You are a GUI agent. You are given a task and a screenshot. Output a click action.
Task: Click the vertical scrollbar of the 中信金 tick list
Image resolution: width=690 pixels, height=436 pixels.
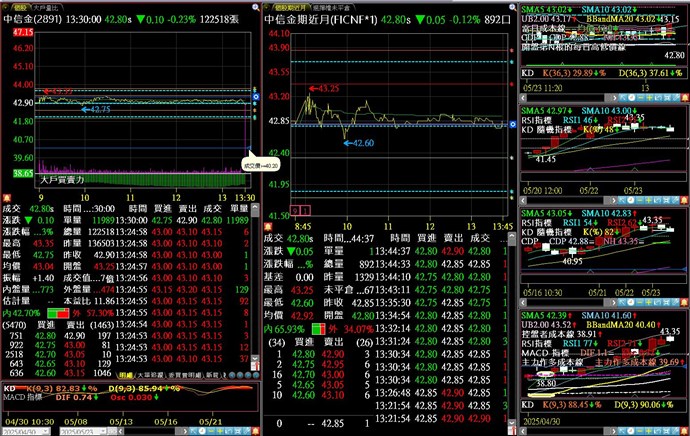[x=255, y=282]
